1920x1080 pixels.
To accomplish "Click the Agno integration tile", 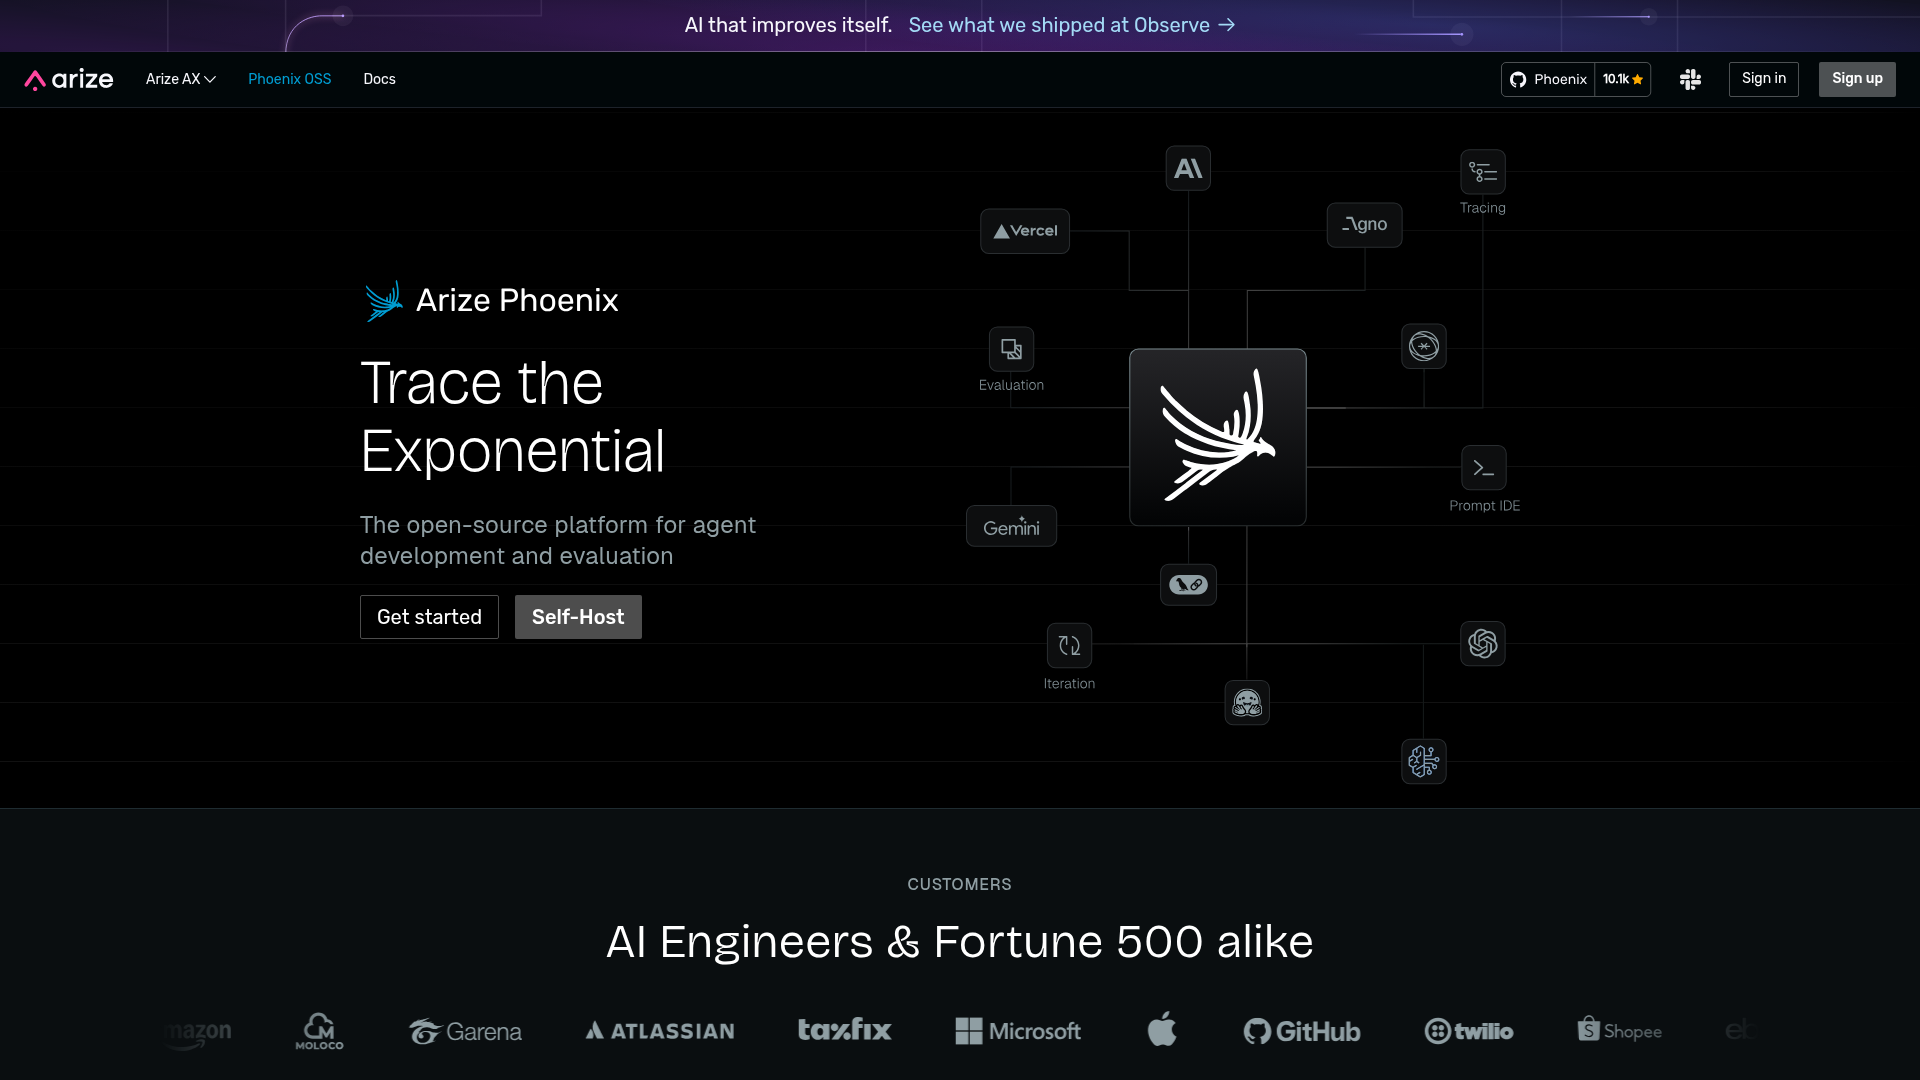I will point(1364,225).
